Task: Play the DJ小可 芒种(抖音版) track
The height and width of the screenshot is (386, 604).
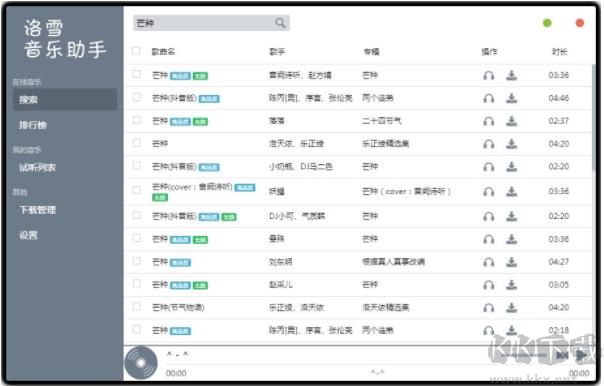Action: pos(488,216)
